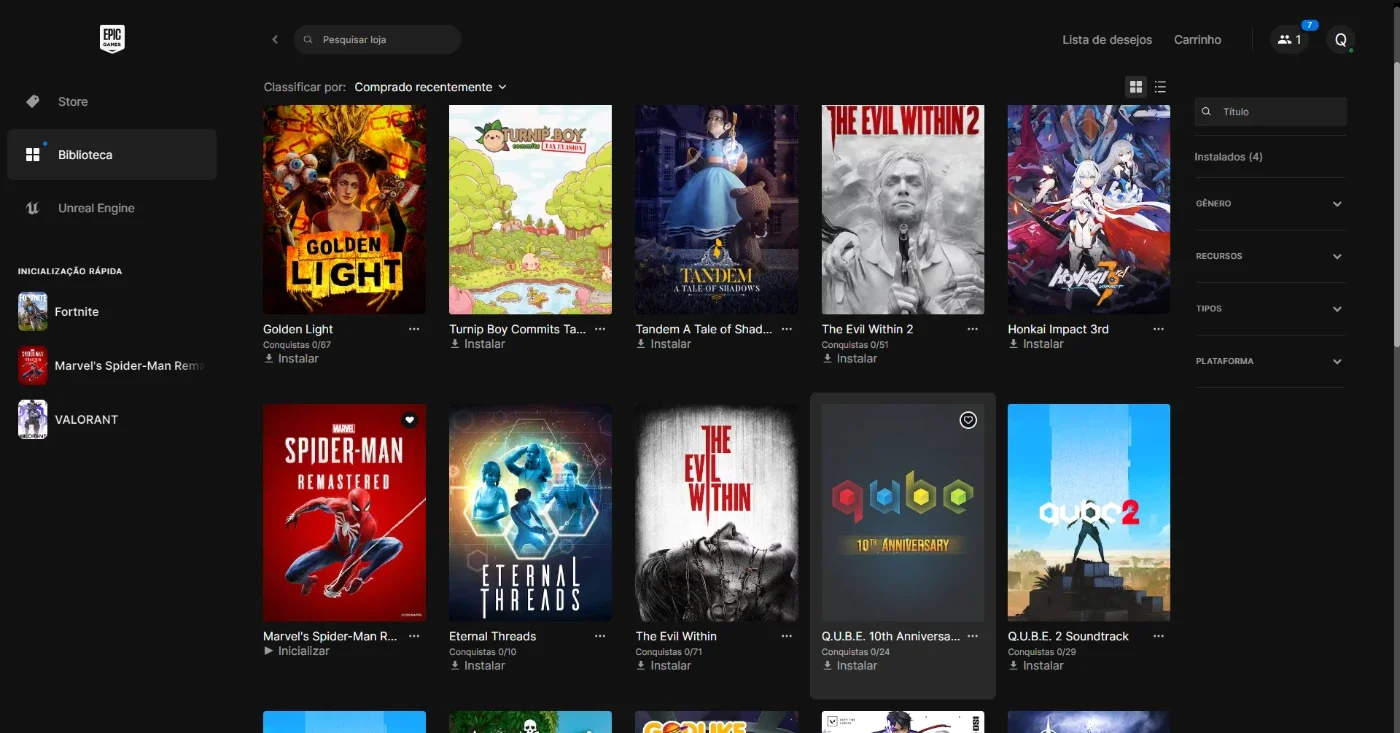Open more options for Golden Light
This screenshot has height=733, width=1400.
click(x=414, y=329)
